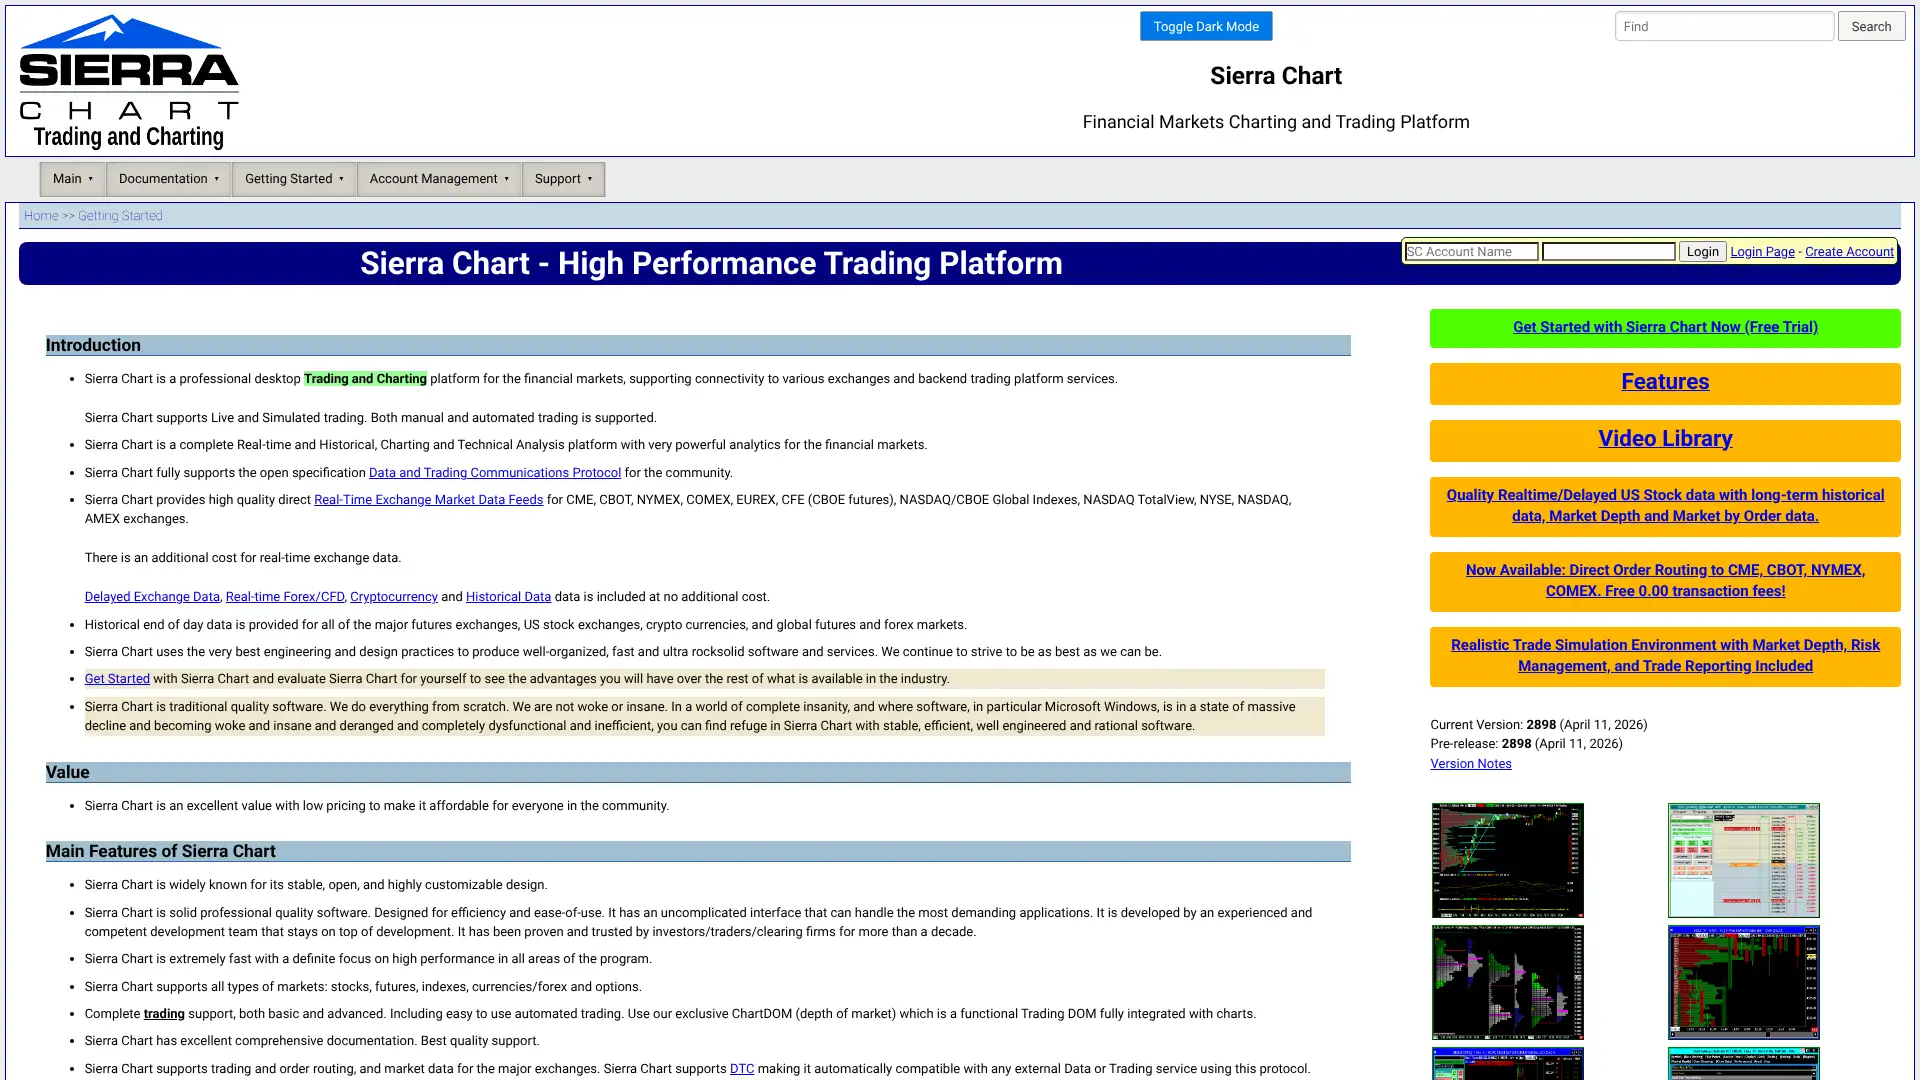The width and height of the screenshot is (1920, 1080).
Task: Focus the password field beside Login
Action: click(1608, 252)
